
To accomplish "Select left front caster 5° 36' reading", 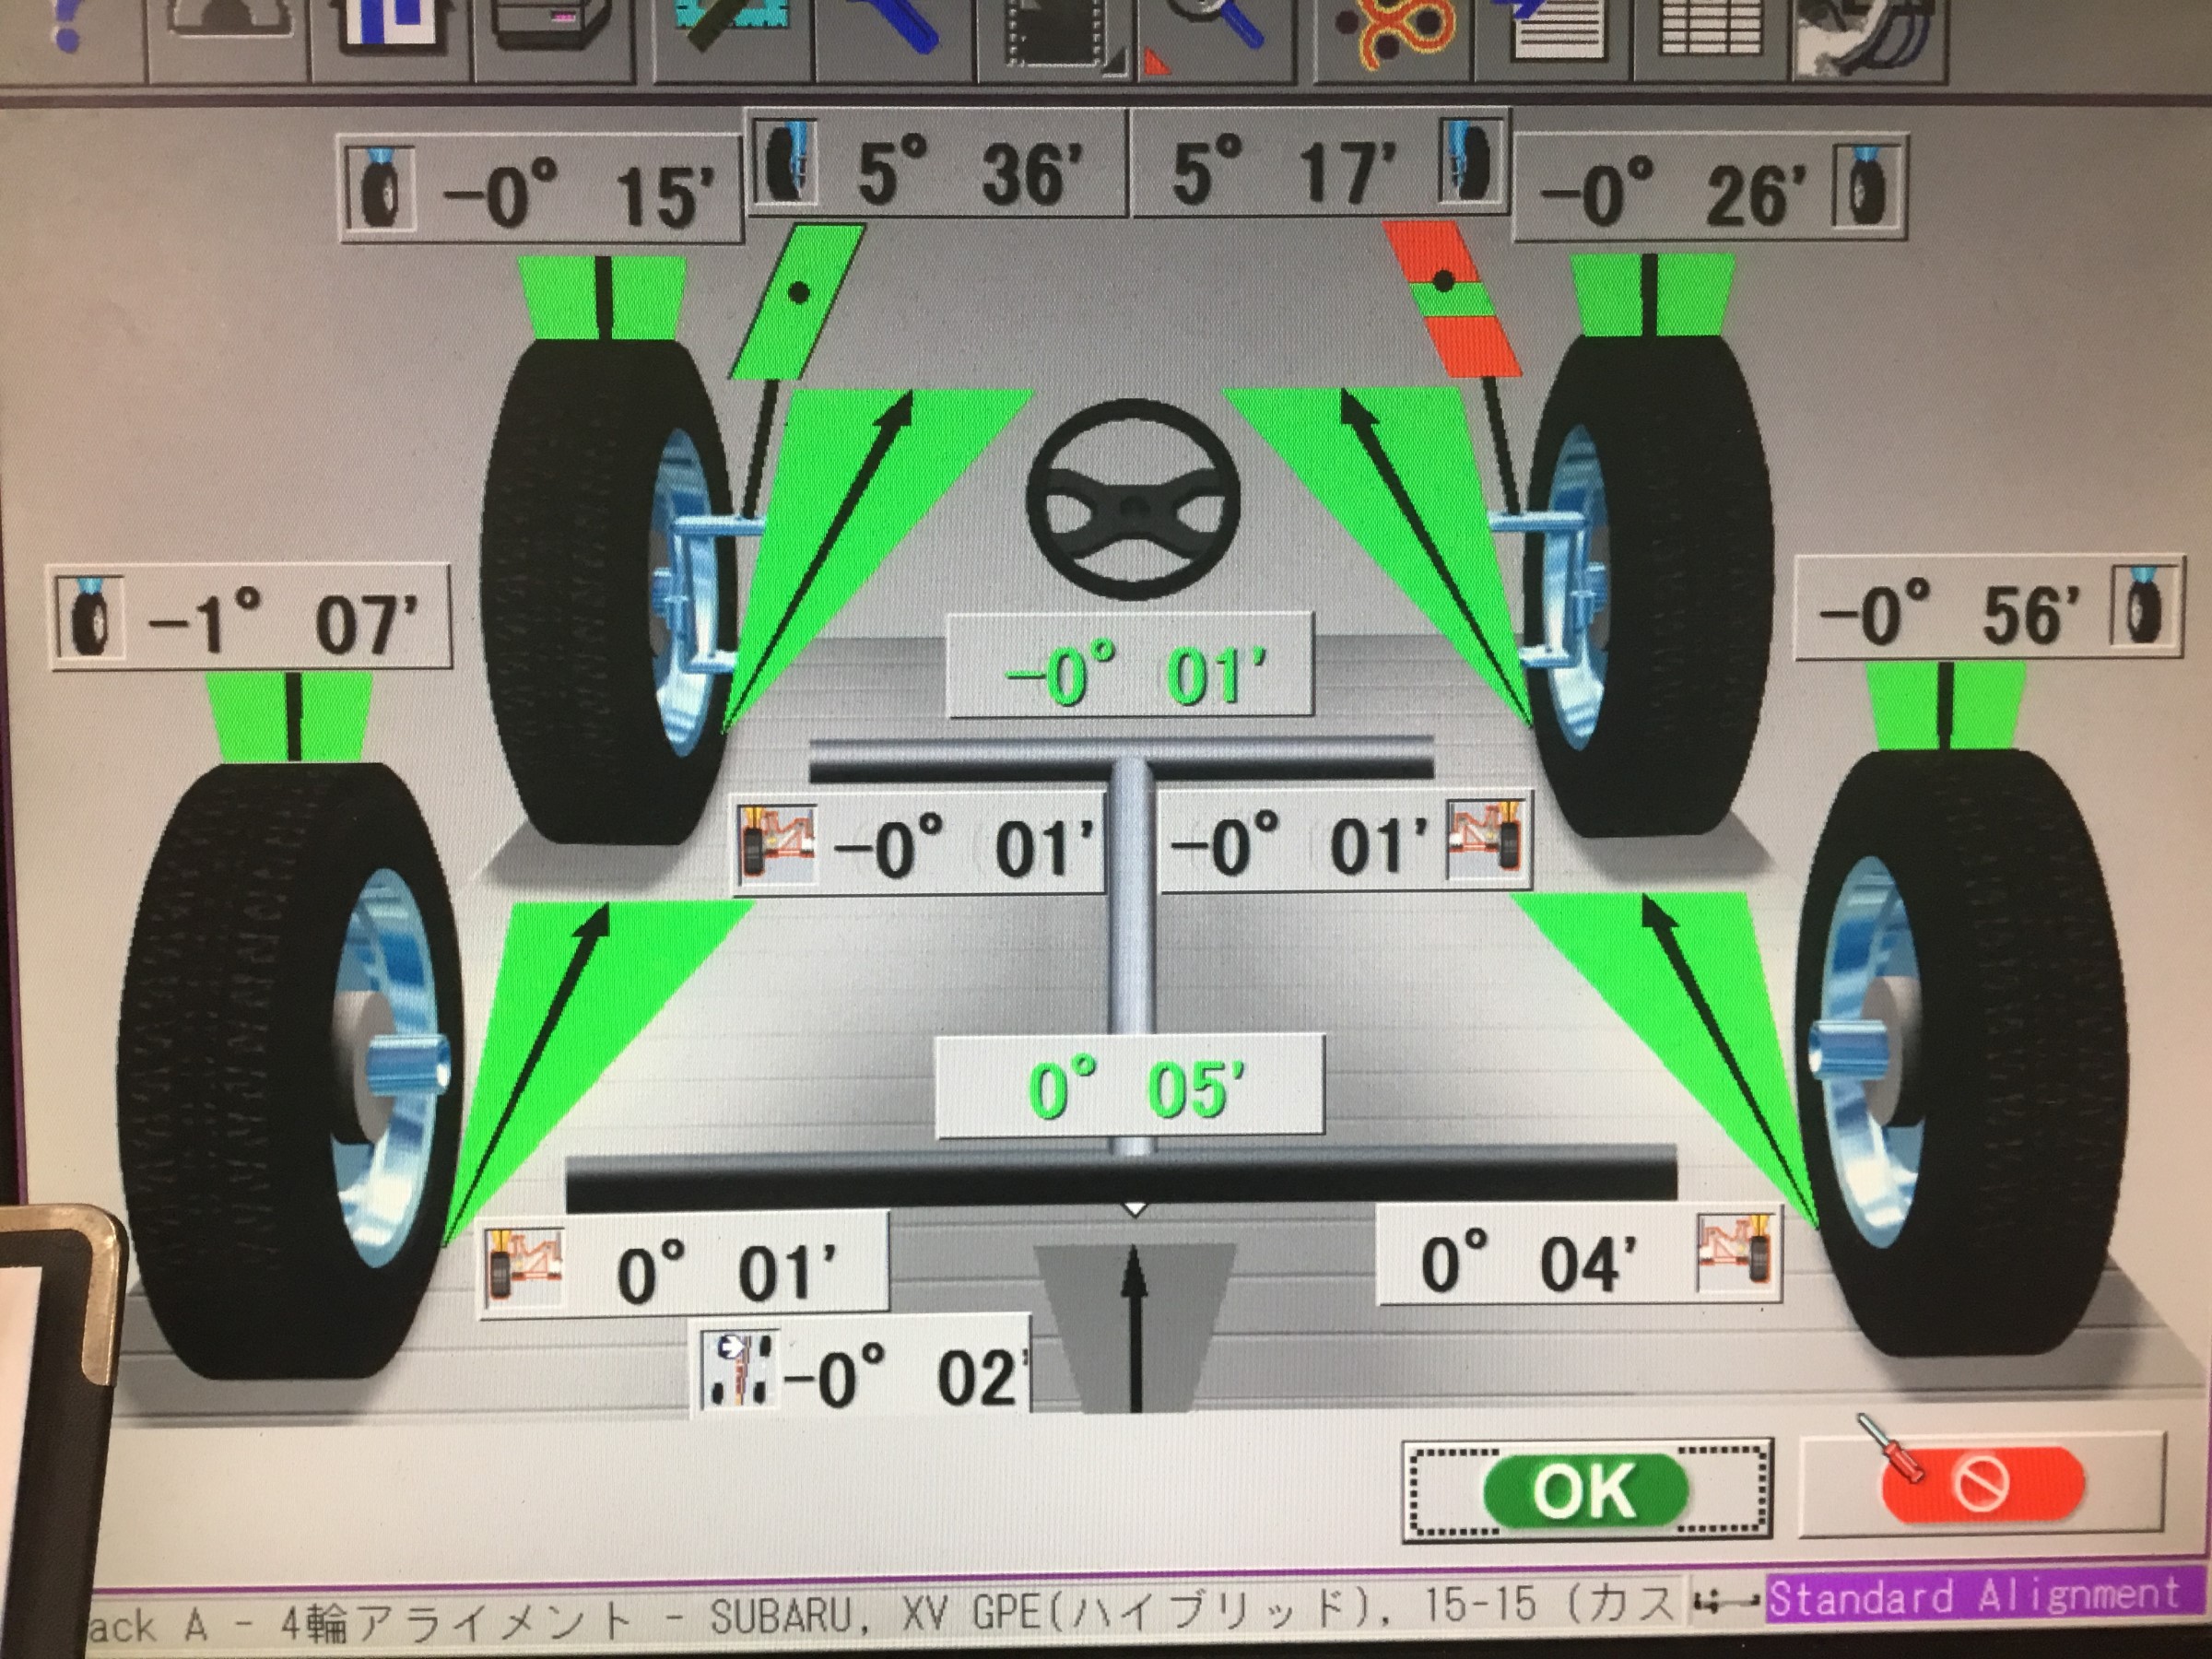I will pos(938,163).
